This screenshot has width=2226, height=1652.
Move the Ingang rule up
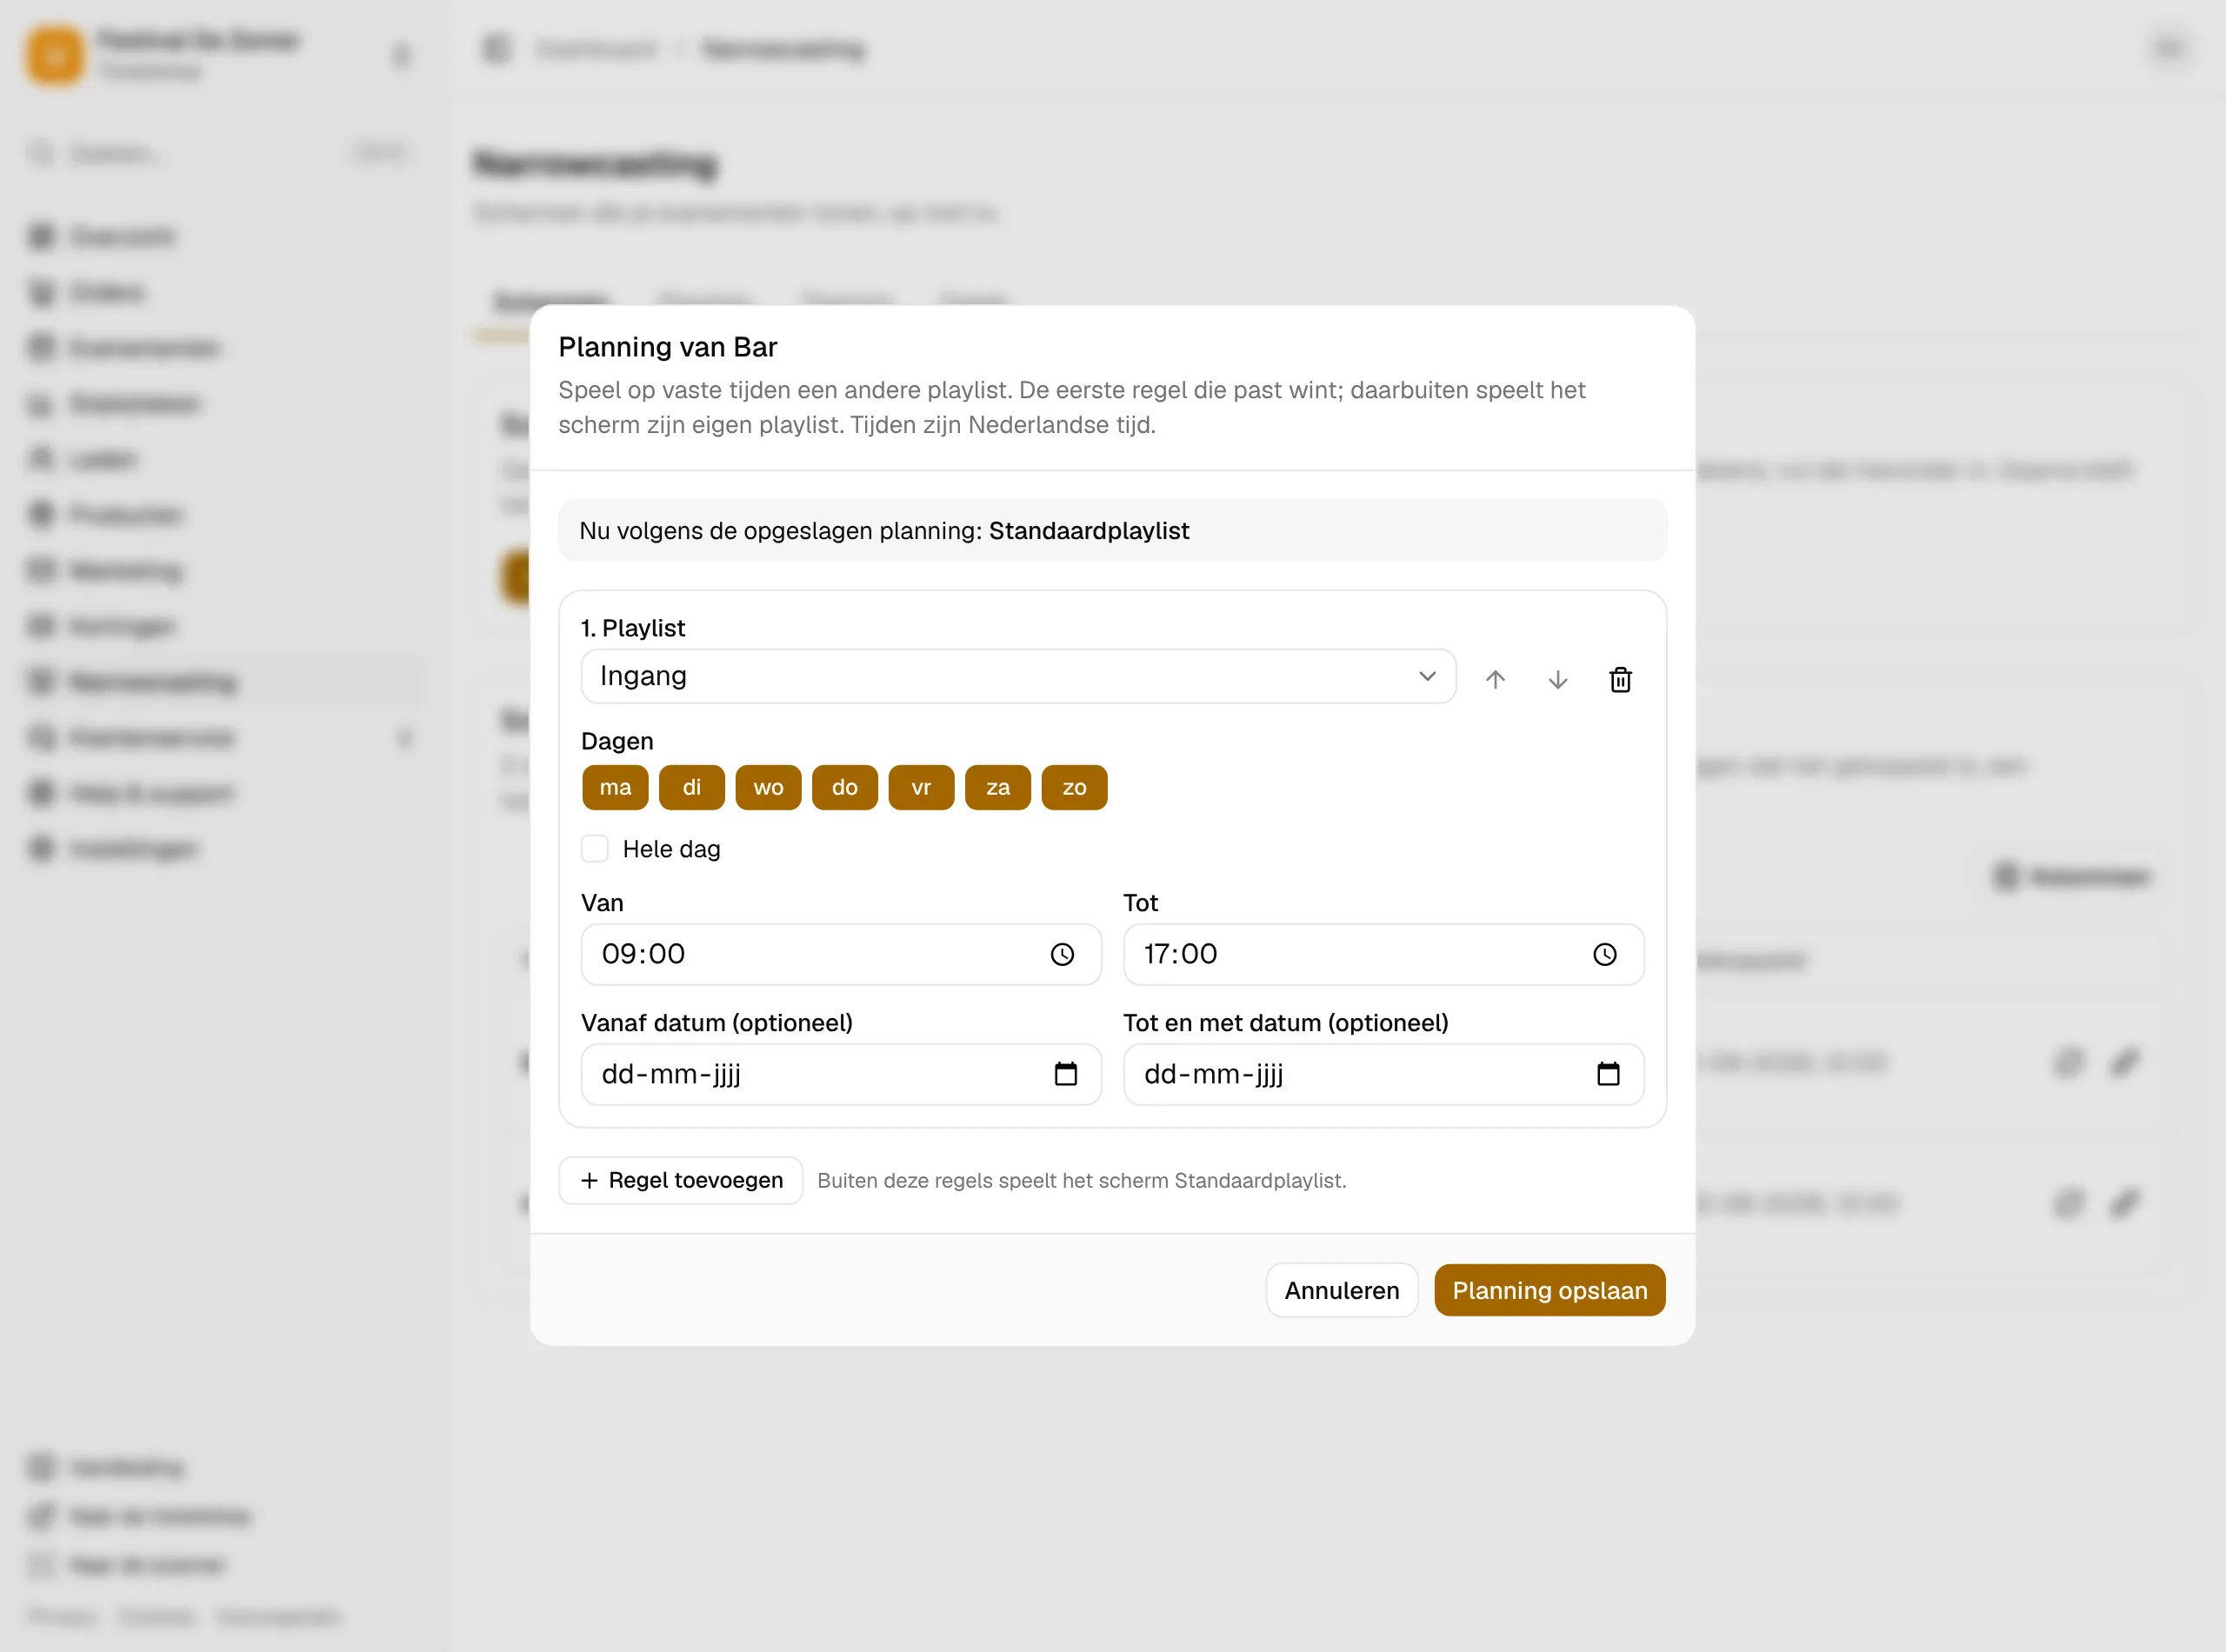(1495, 680)
